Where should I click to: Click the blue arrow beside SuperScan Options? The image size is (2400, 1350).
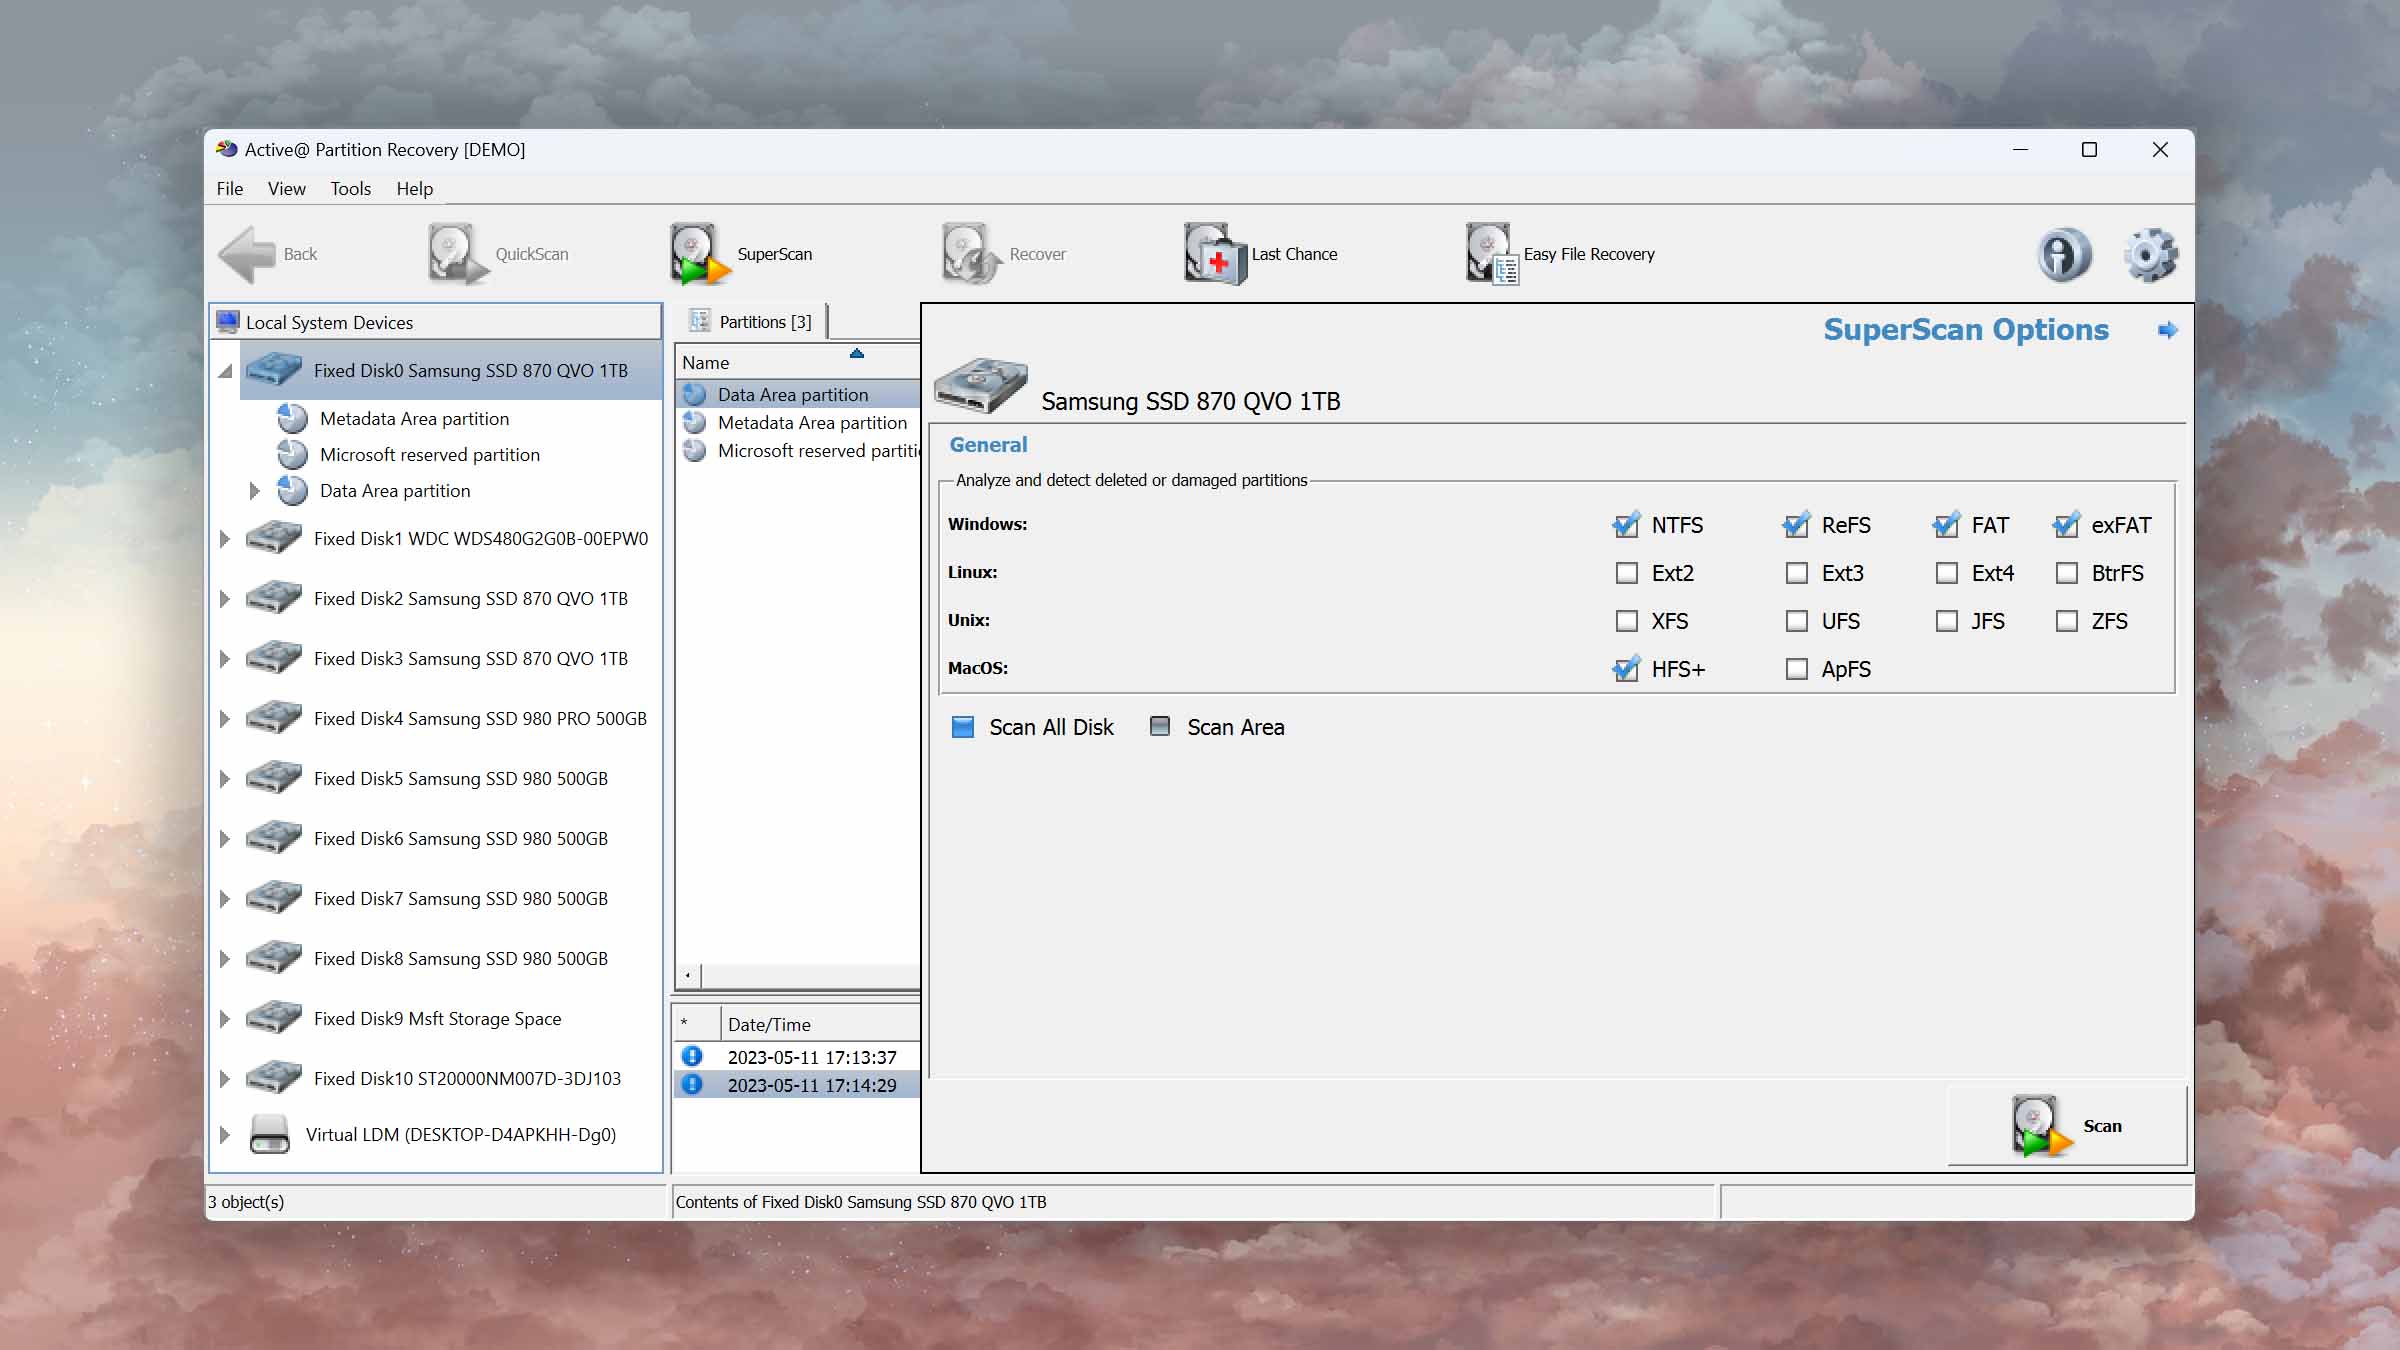pyautogui.click(x=2167, y=330)
